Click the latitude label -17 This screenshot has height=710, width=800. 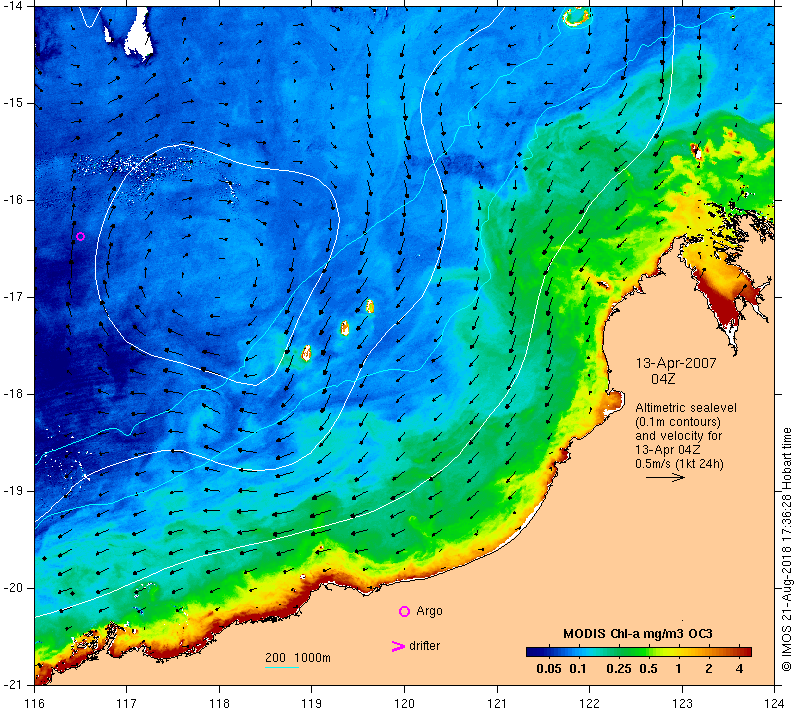click(12, 297)
